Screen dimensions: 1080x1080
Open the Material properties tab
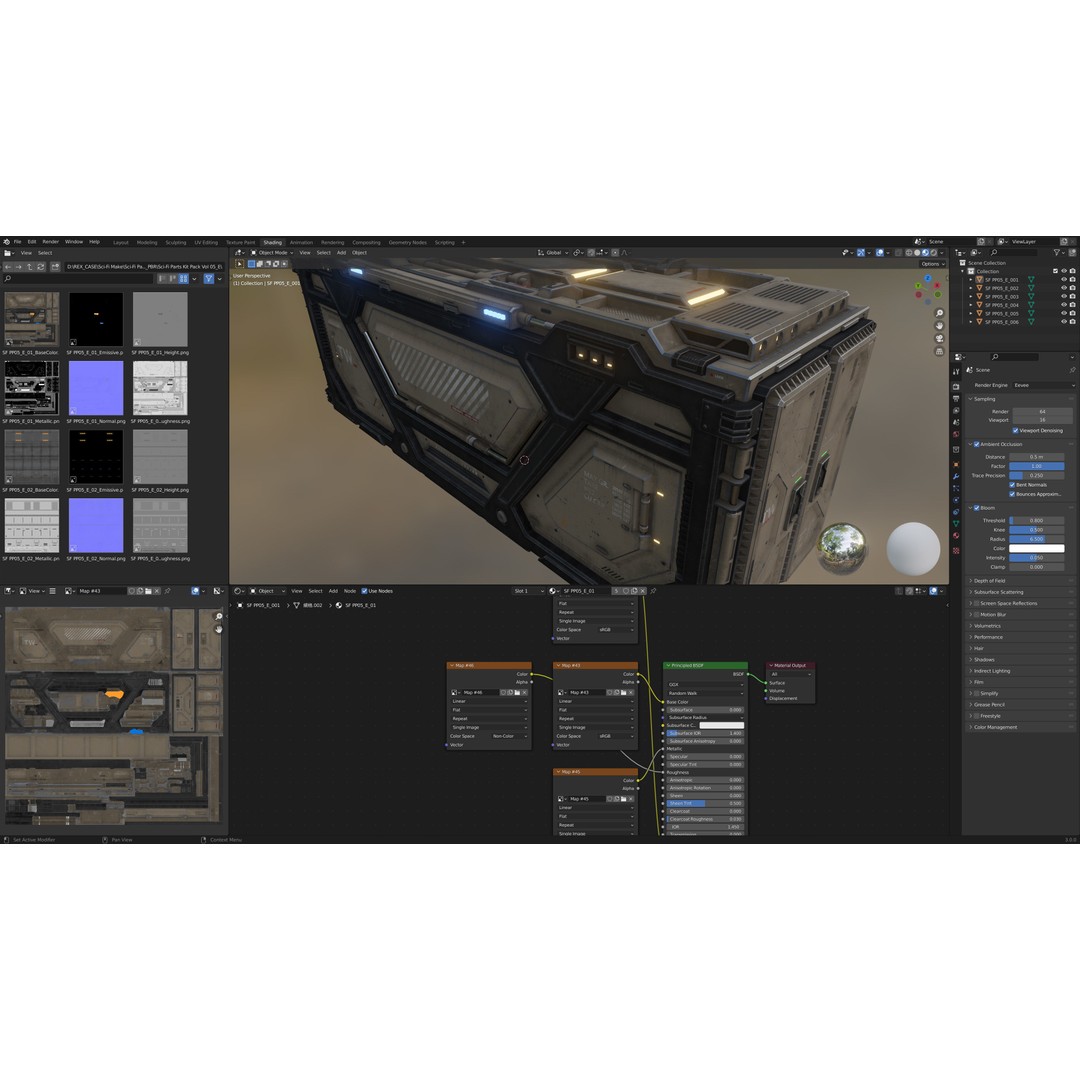click(x=956, y=535)
